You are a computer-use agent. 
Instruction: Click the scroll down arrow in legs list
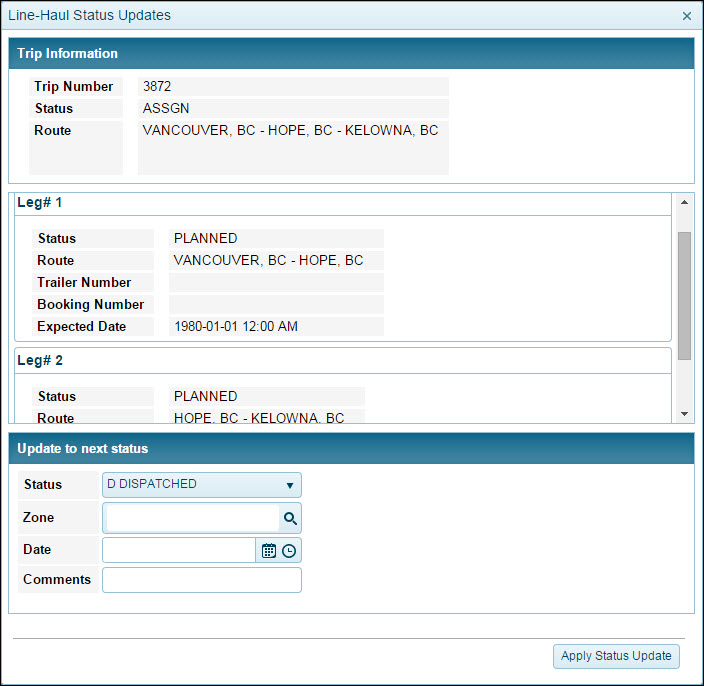684,413
